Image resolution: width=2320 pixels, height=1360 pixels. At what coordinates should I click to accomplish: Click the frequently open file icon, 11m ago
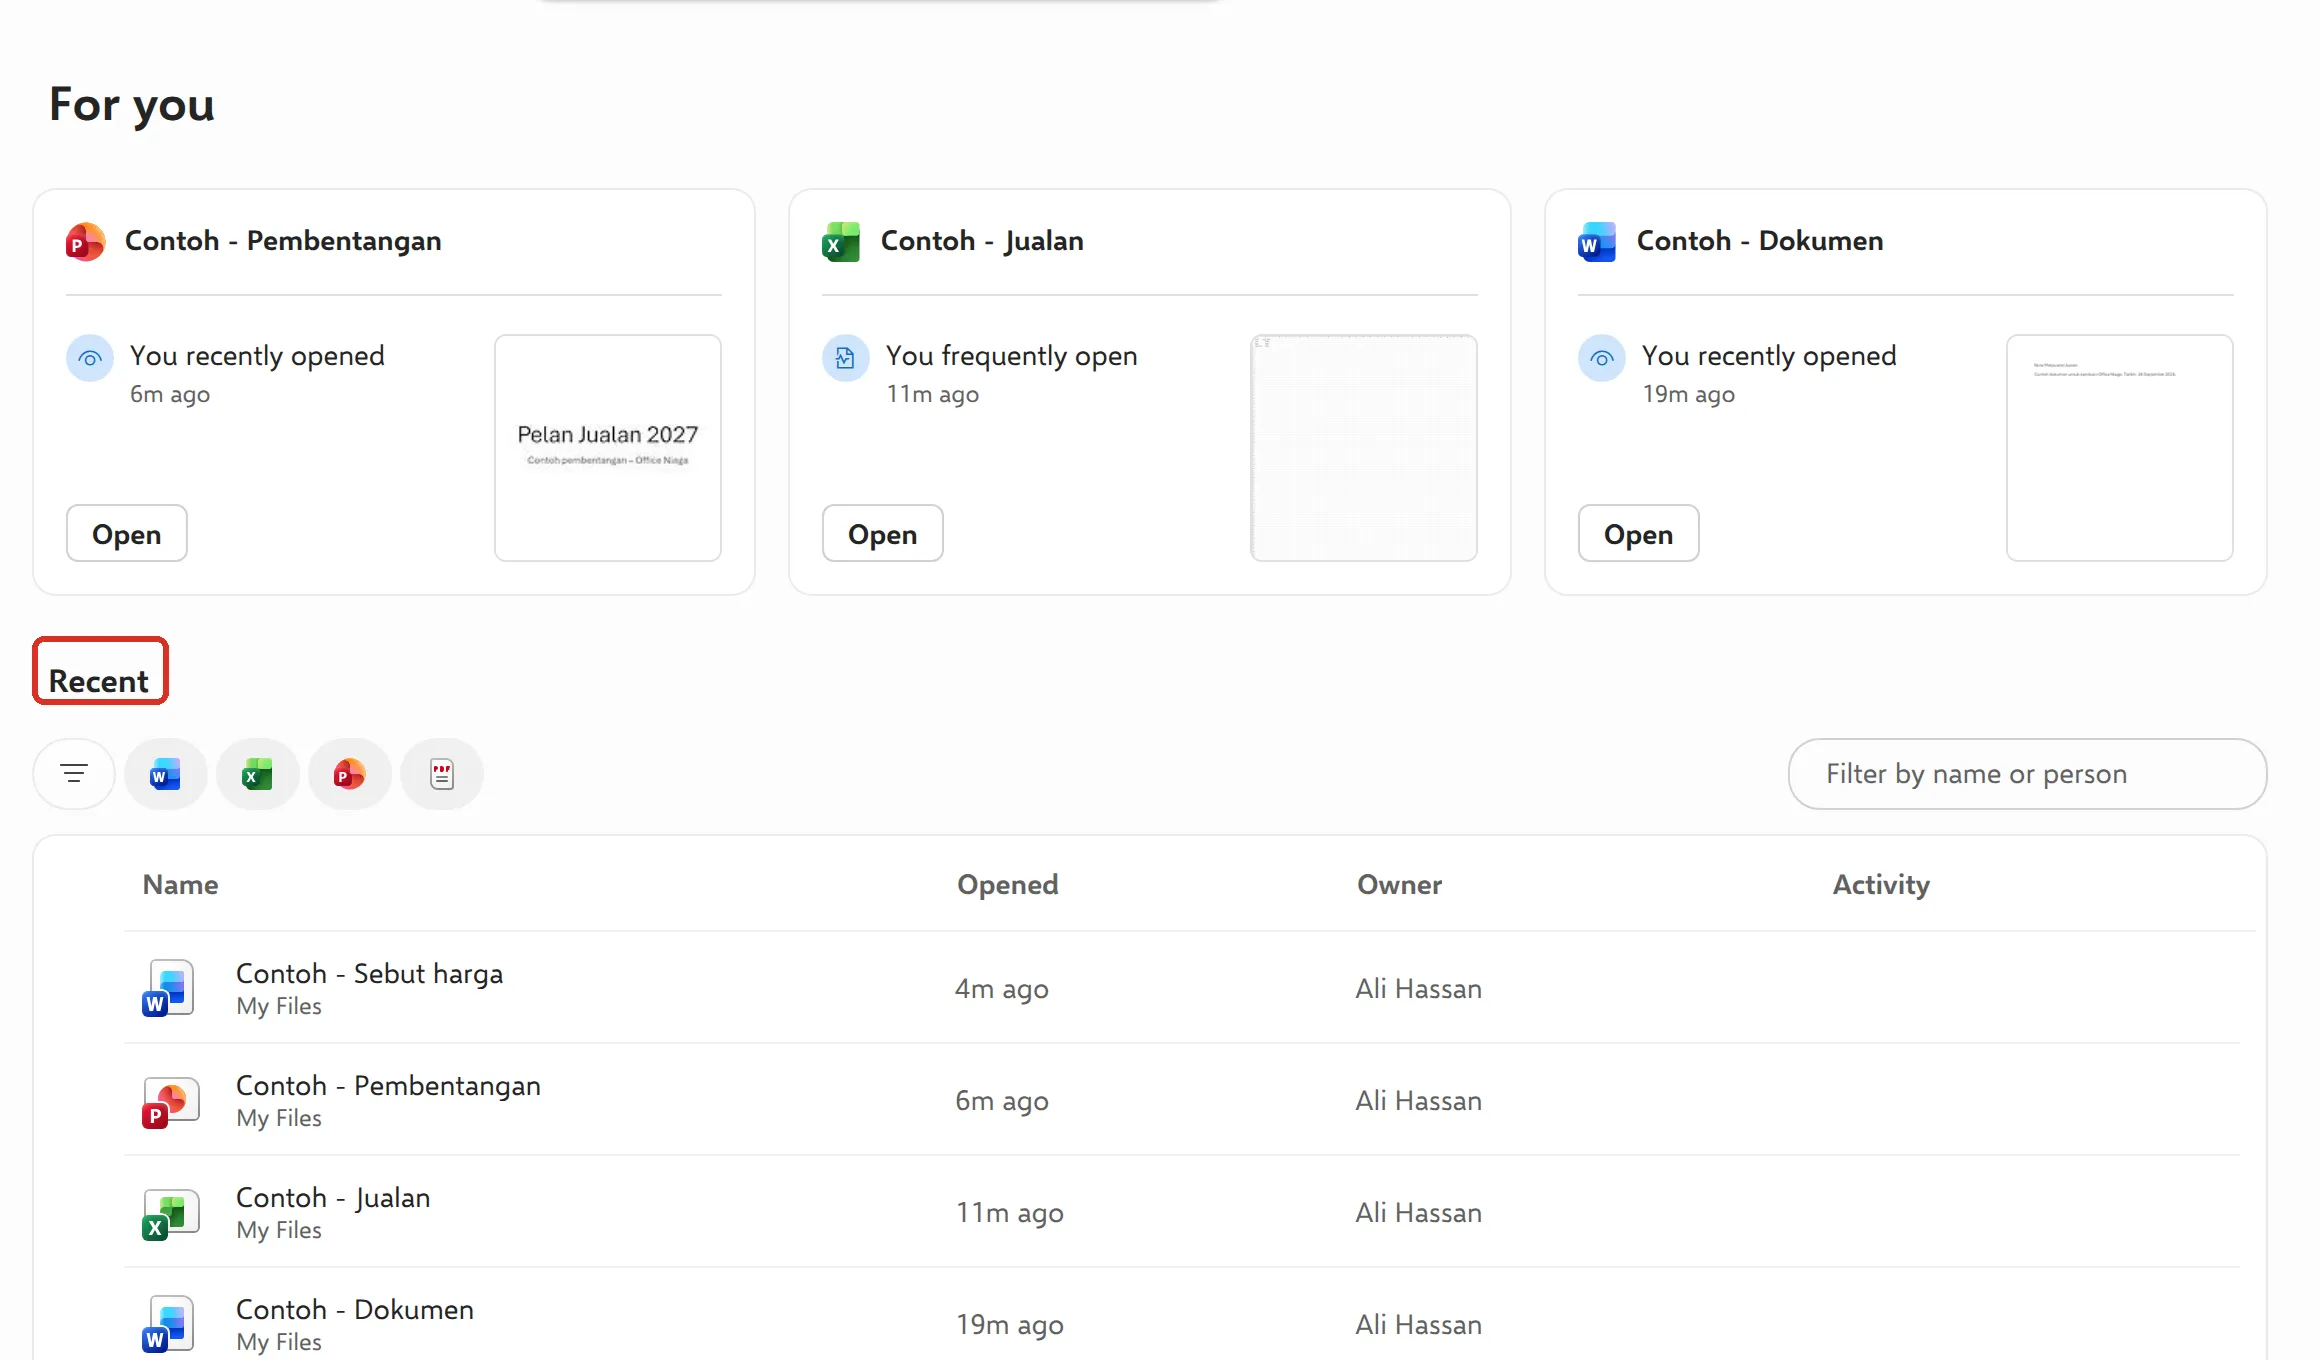[846, 358]
